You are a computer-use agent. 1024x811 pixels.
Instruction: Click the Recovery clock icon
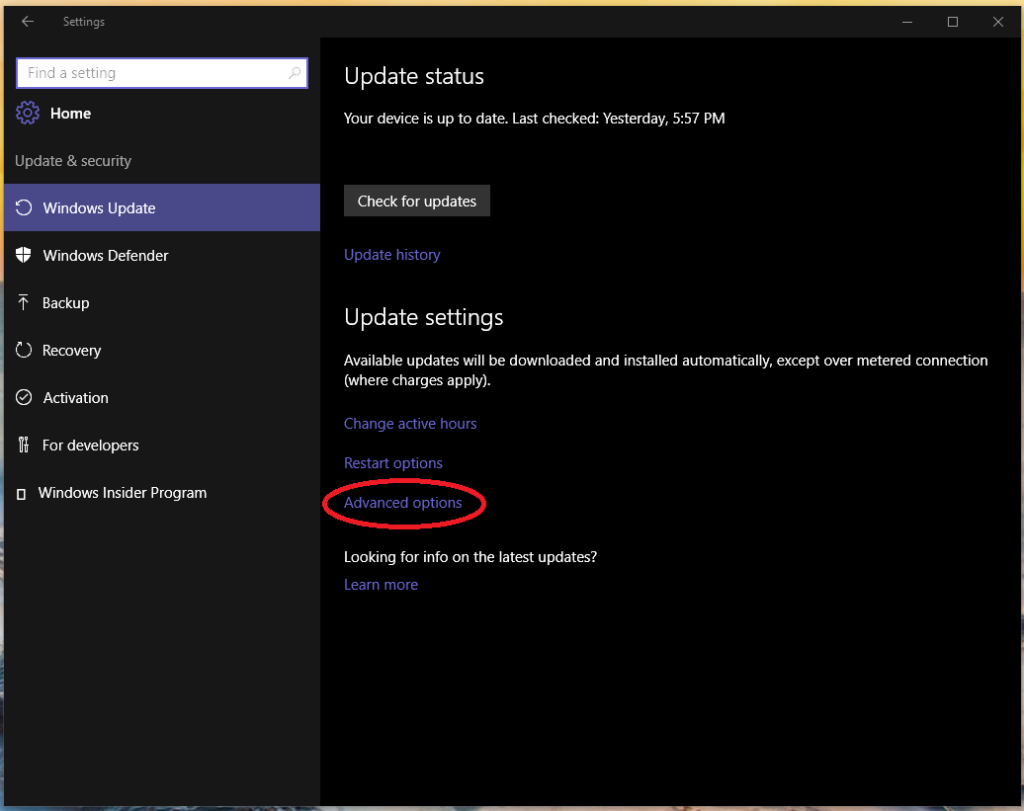(x=24, y=350)
